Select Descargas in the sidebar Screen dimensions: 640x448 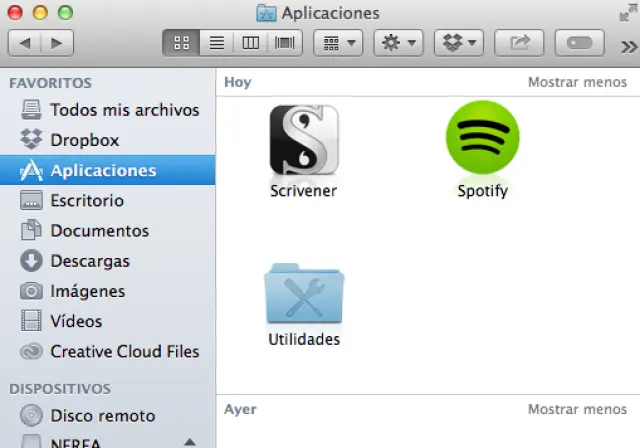pyautogui.click(x=90, y=261)
